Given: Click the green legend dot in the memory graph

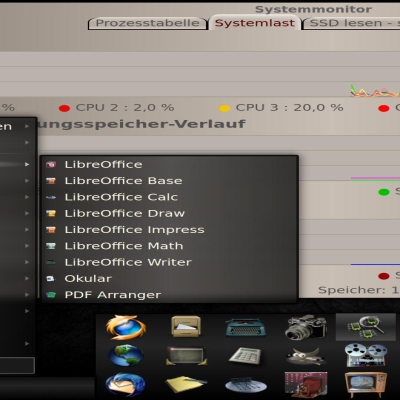Looking at the screenshot, I should click(x=384, y=192).
